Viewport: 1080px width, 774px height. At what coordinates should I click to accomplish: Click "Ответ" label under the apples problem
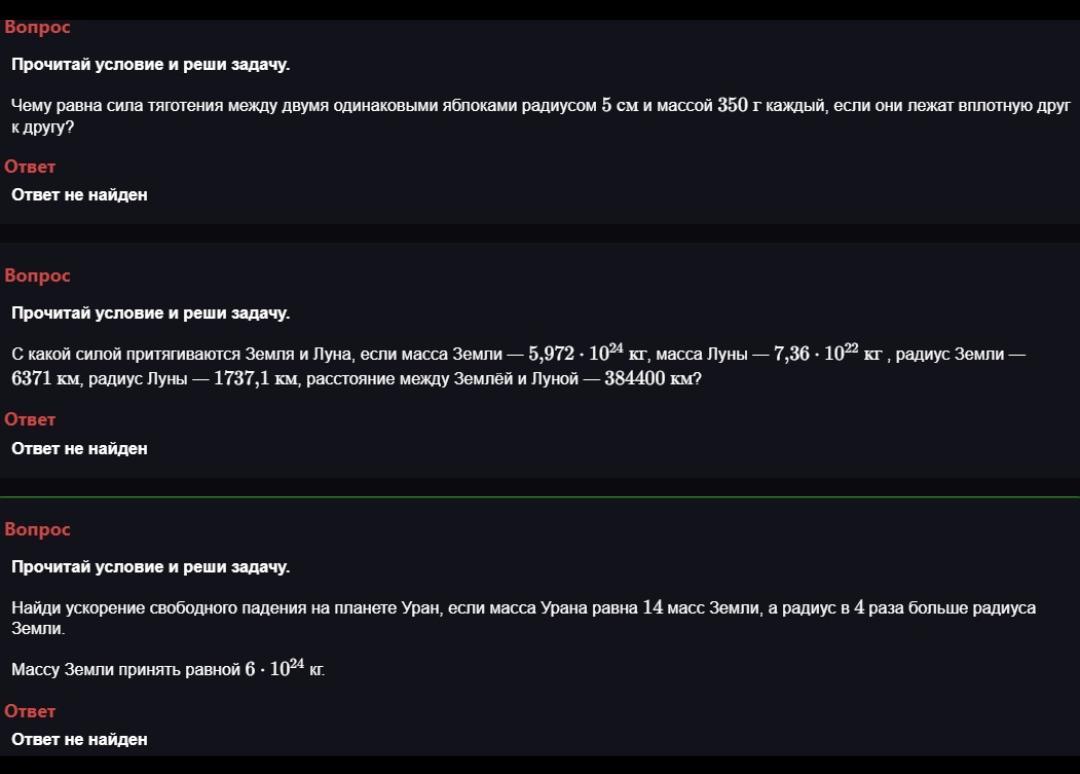(30, 167)
